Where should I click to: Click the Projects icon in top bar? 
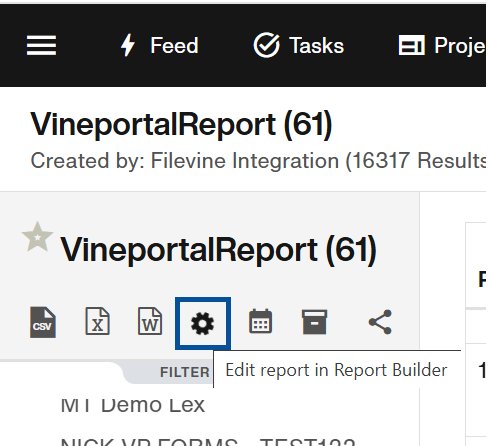(x=412, y=45)
